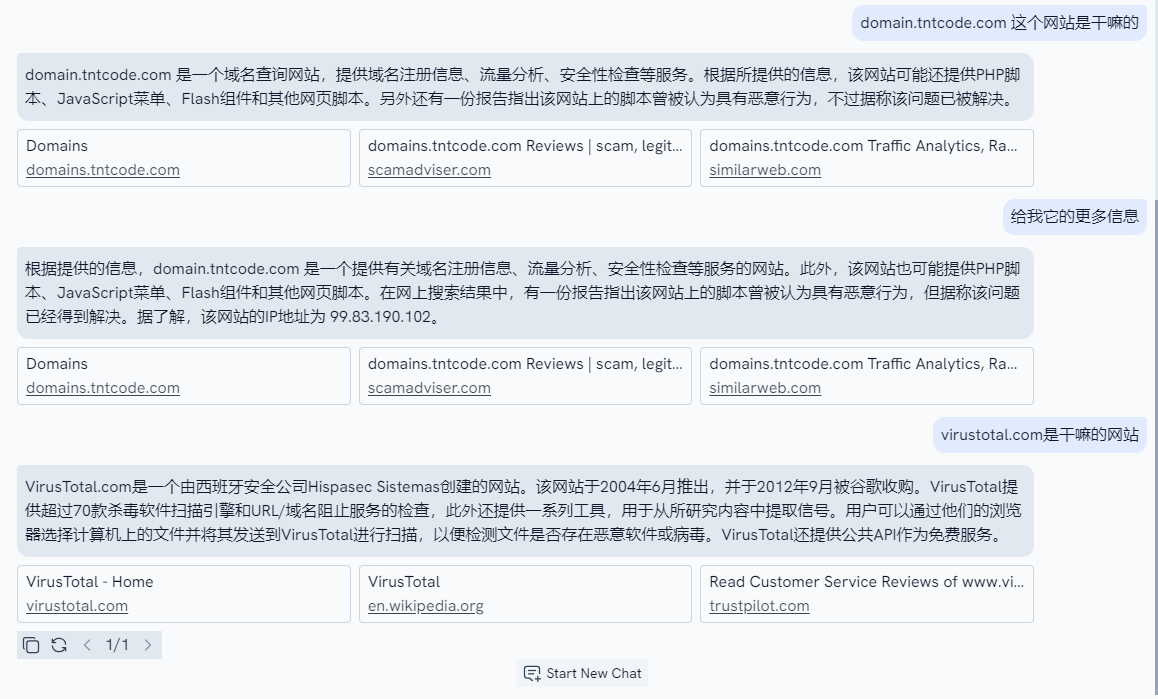Open similarweb.com link below the IP-address answer

click(765, 388)
